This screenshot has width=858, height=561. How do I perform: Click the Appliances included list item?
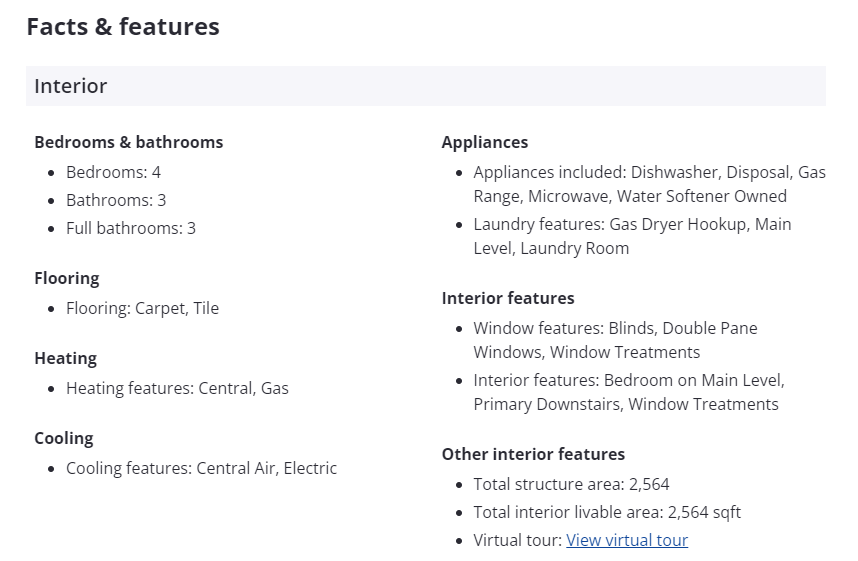[x=649, y=184]
